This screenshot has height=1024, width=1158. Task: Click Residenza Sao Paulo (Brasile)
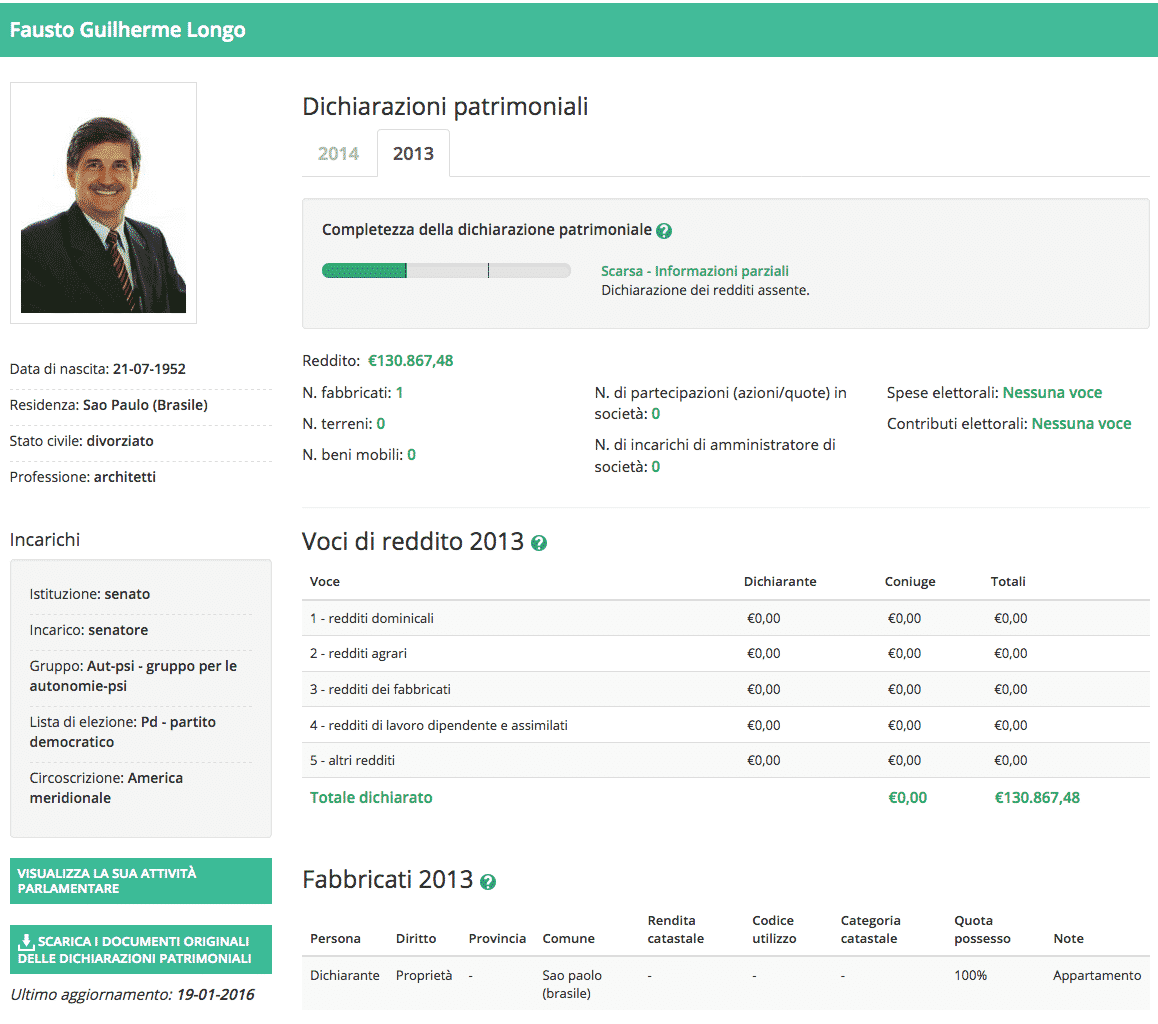[109, 405]
